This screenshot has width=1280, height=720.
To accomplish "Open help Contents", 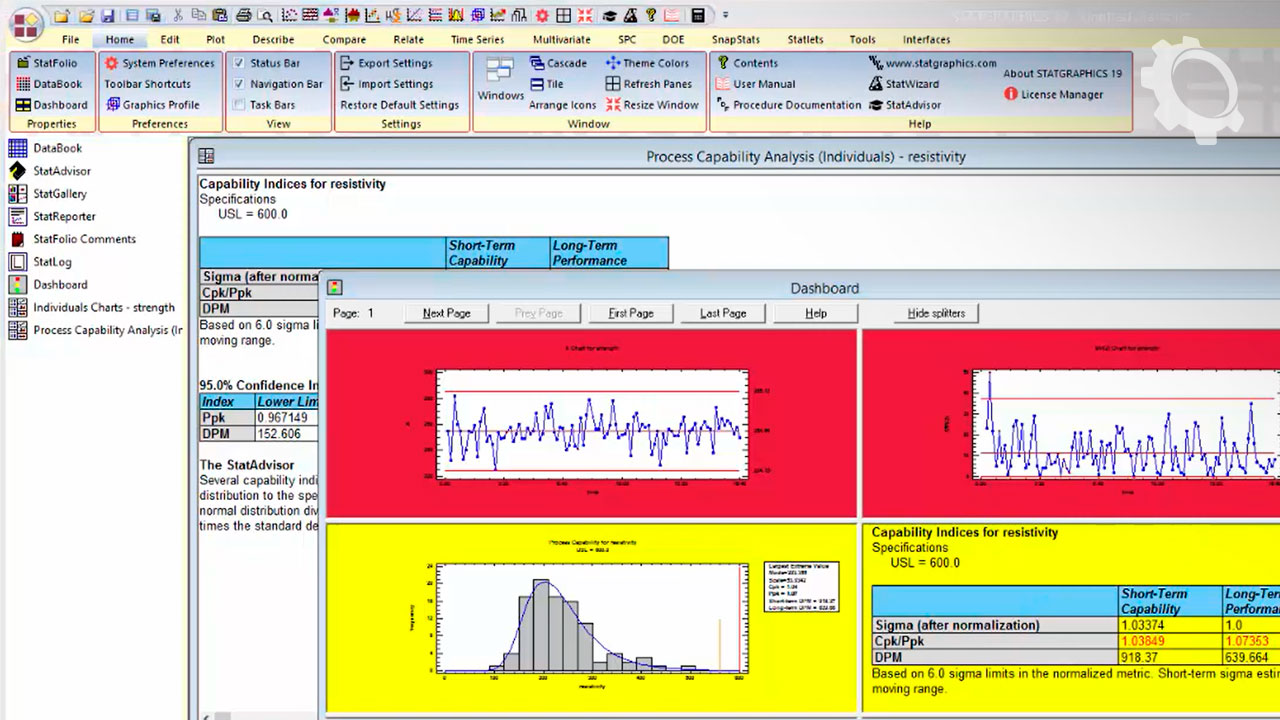I will pyautogui.click(x=747, y=63).
